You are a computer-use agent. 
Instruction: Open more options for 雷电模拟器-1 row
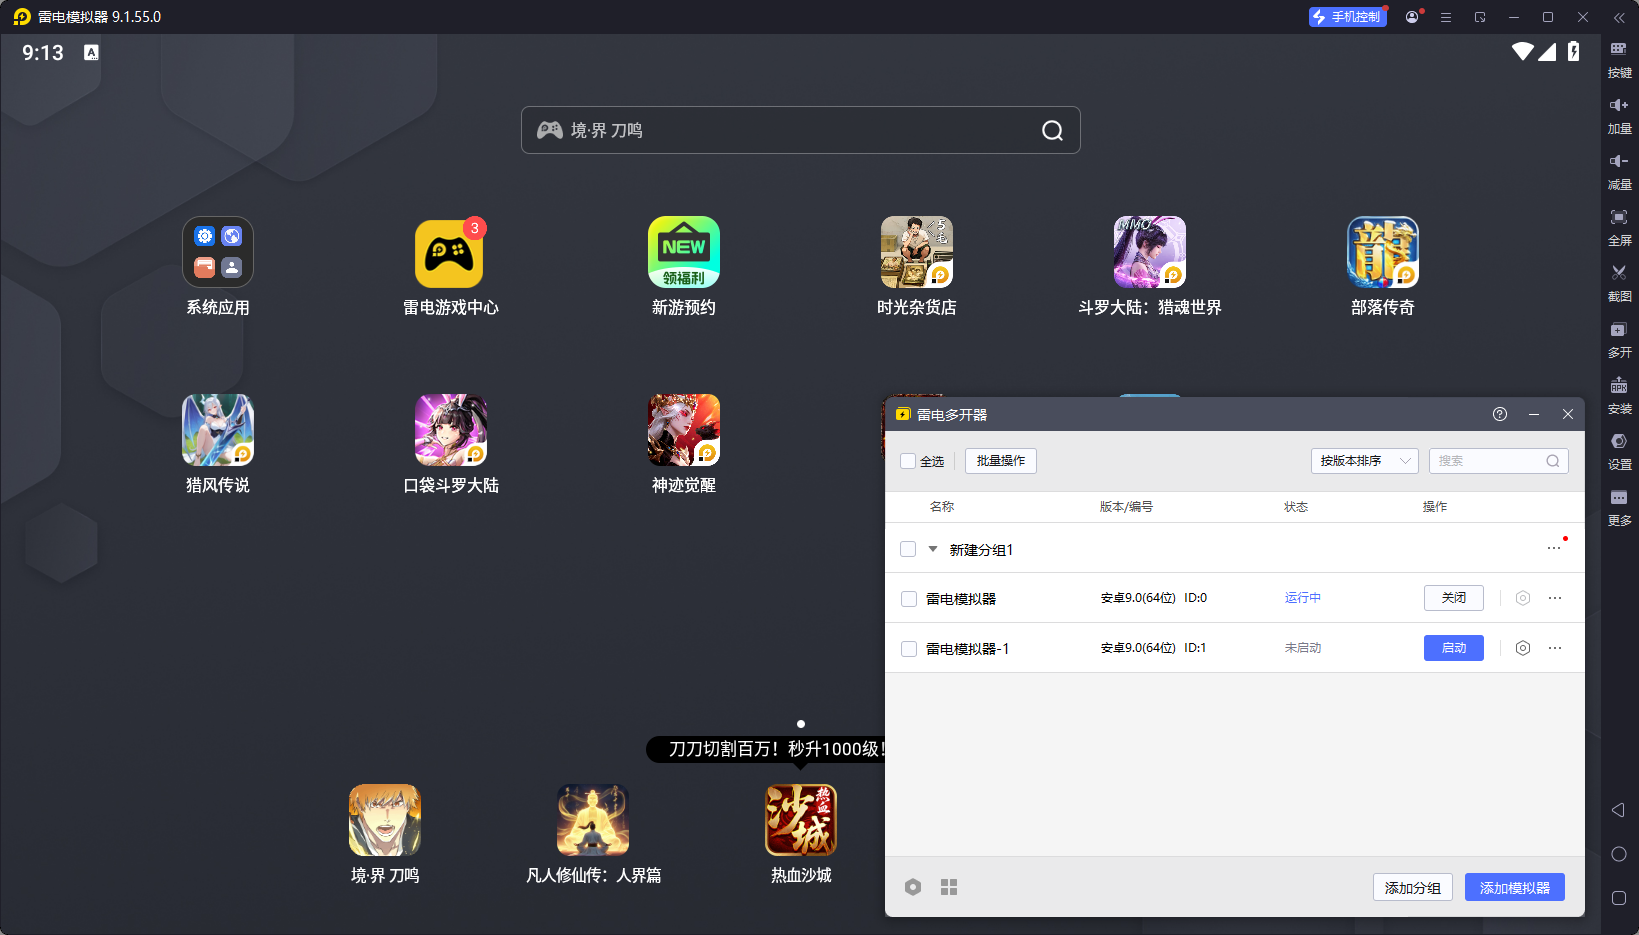point(1555,648)
